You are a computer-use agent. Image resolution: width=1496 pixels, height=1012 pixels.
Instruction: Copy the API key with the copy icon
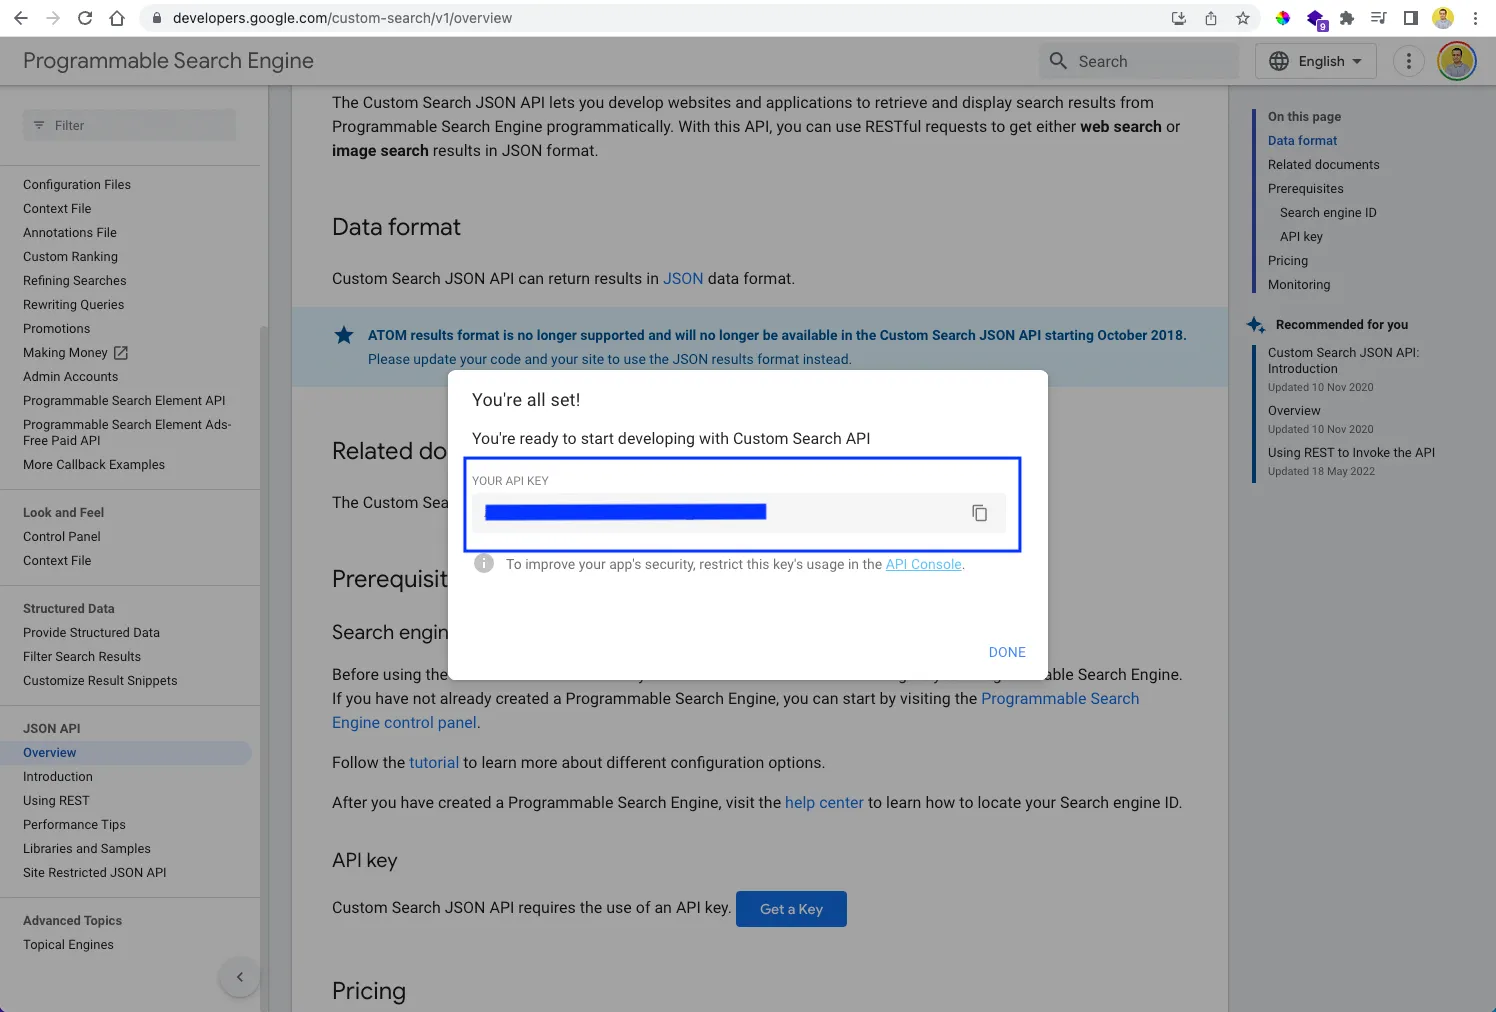(x=979, y=513)
